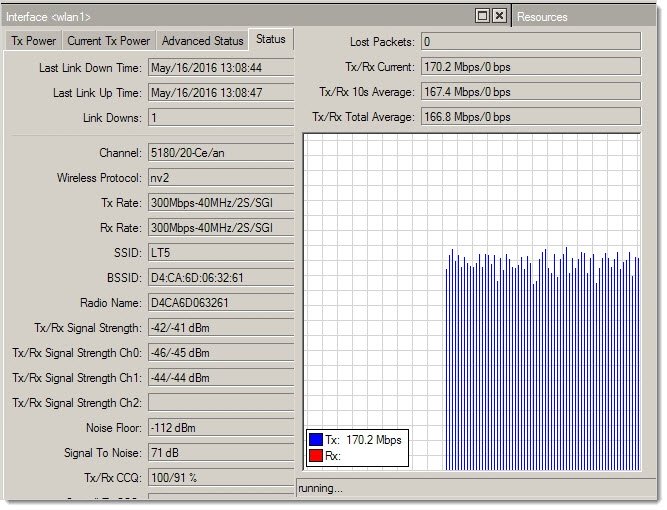Click the SSID field LT5
Screen dimensions: 667x510
221,253
